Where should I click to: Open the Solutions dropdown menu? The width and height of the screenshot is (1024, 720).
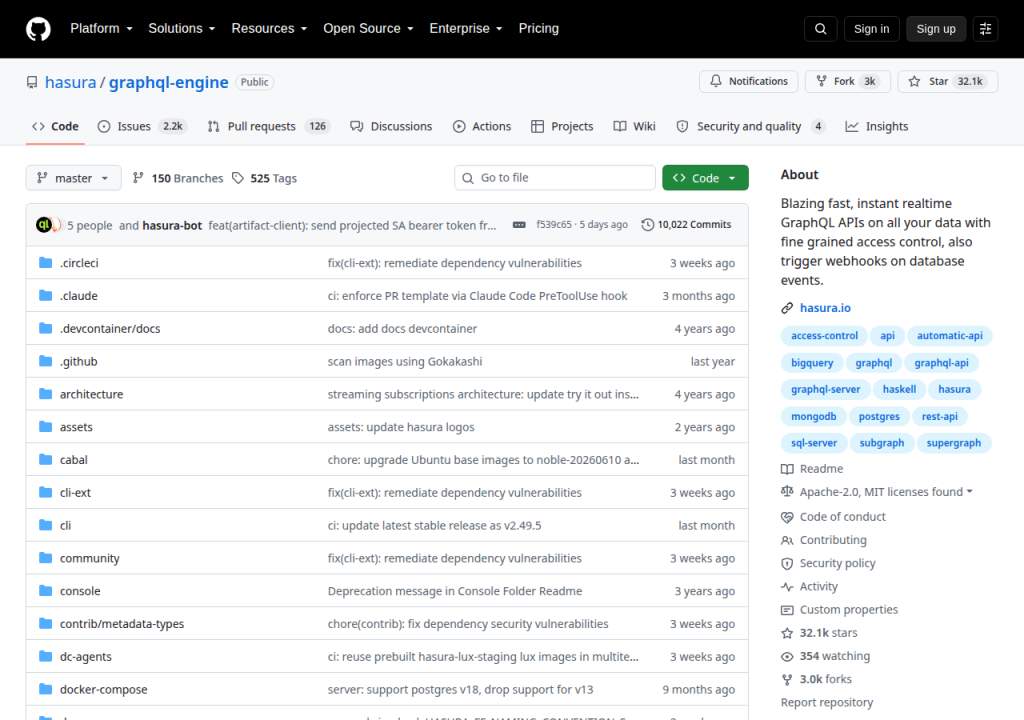click(182, 29)
